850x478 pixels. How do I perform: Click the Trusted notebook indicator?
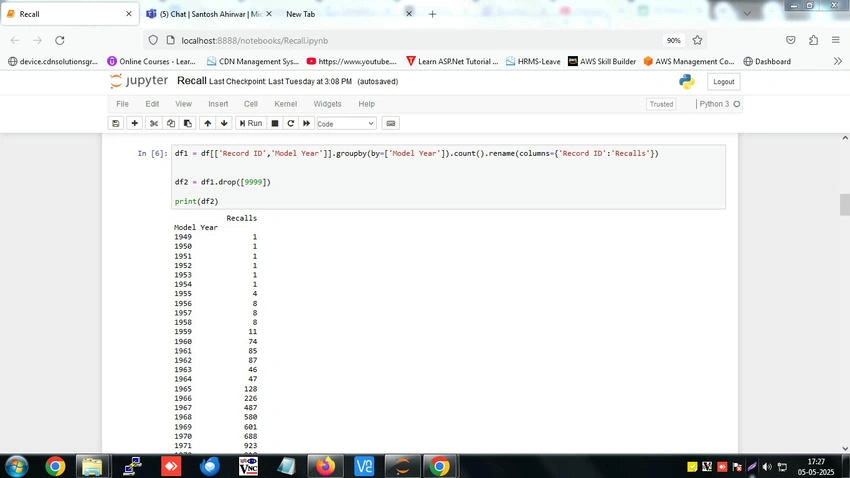pyautogui.click(x=661, y=104)
